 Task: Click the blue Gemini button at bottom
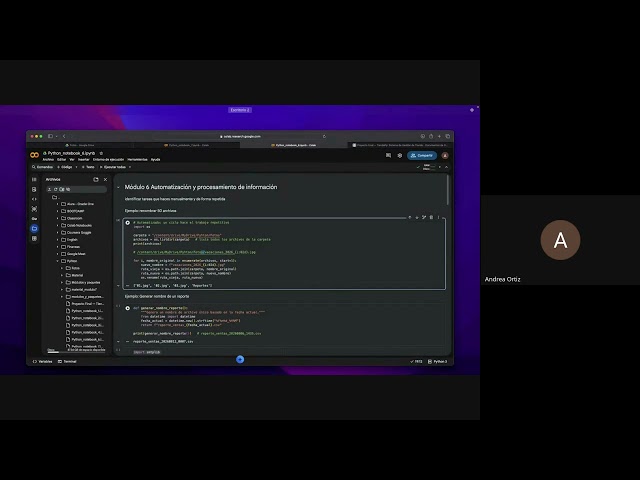(240, 359)
